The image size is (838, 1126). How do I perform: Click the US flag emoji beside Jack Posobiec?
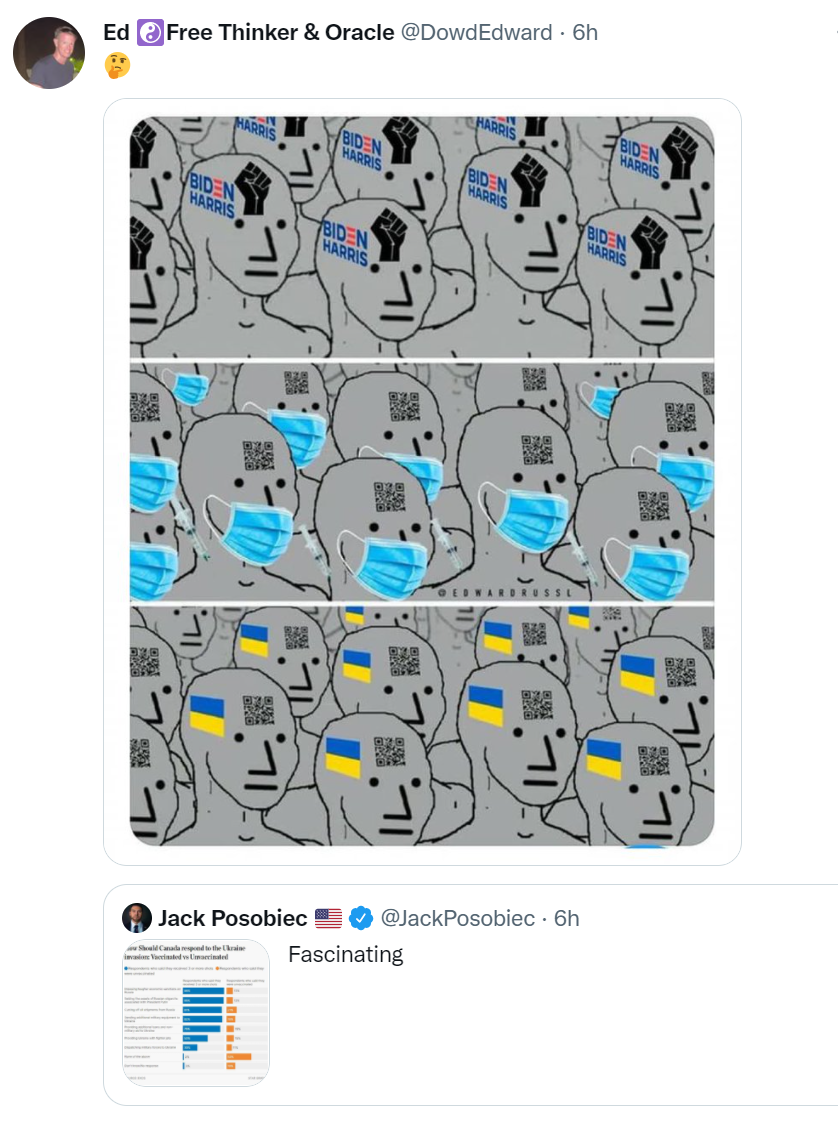(x=328, y=918)
